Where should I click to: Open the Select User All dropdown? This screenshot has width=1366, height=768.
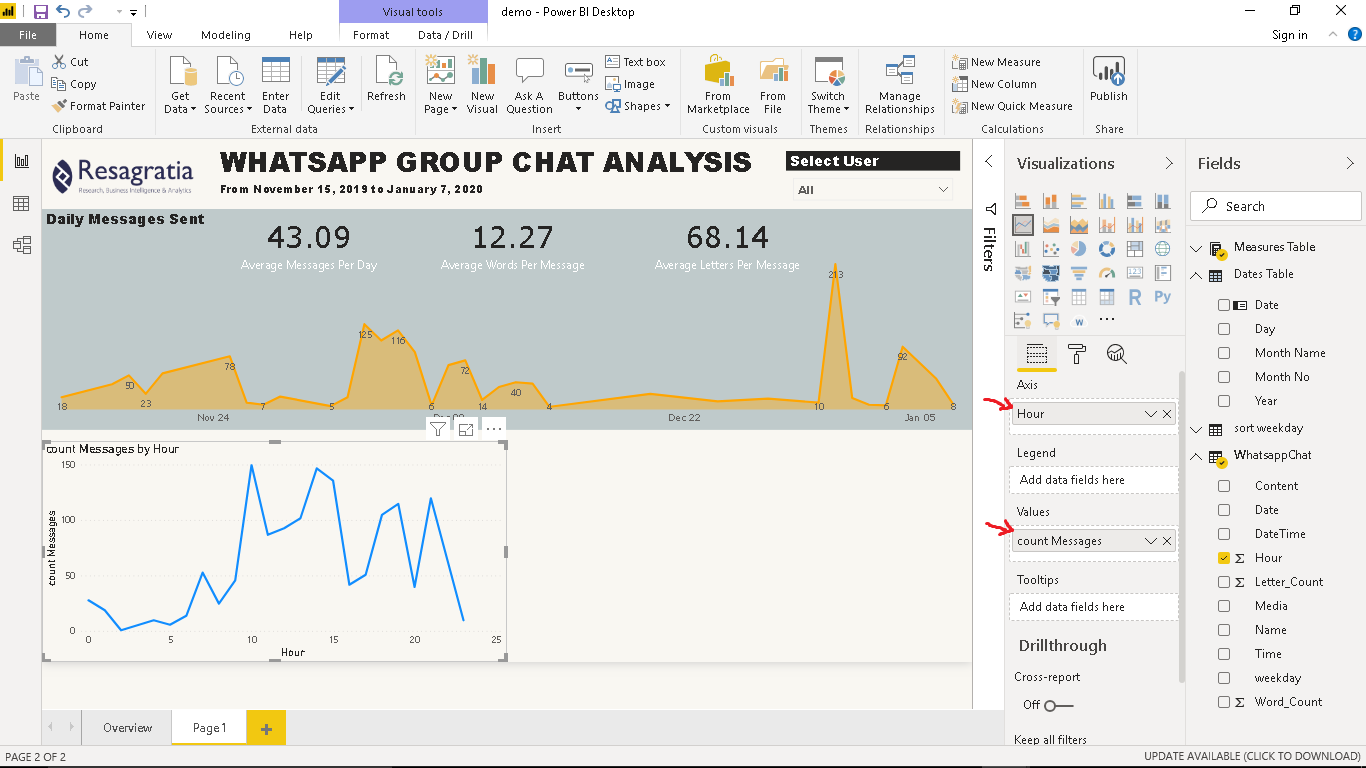click(x=941, y=189)
